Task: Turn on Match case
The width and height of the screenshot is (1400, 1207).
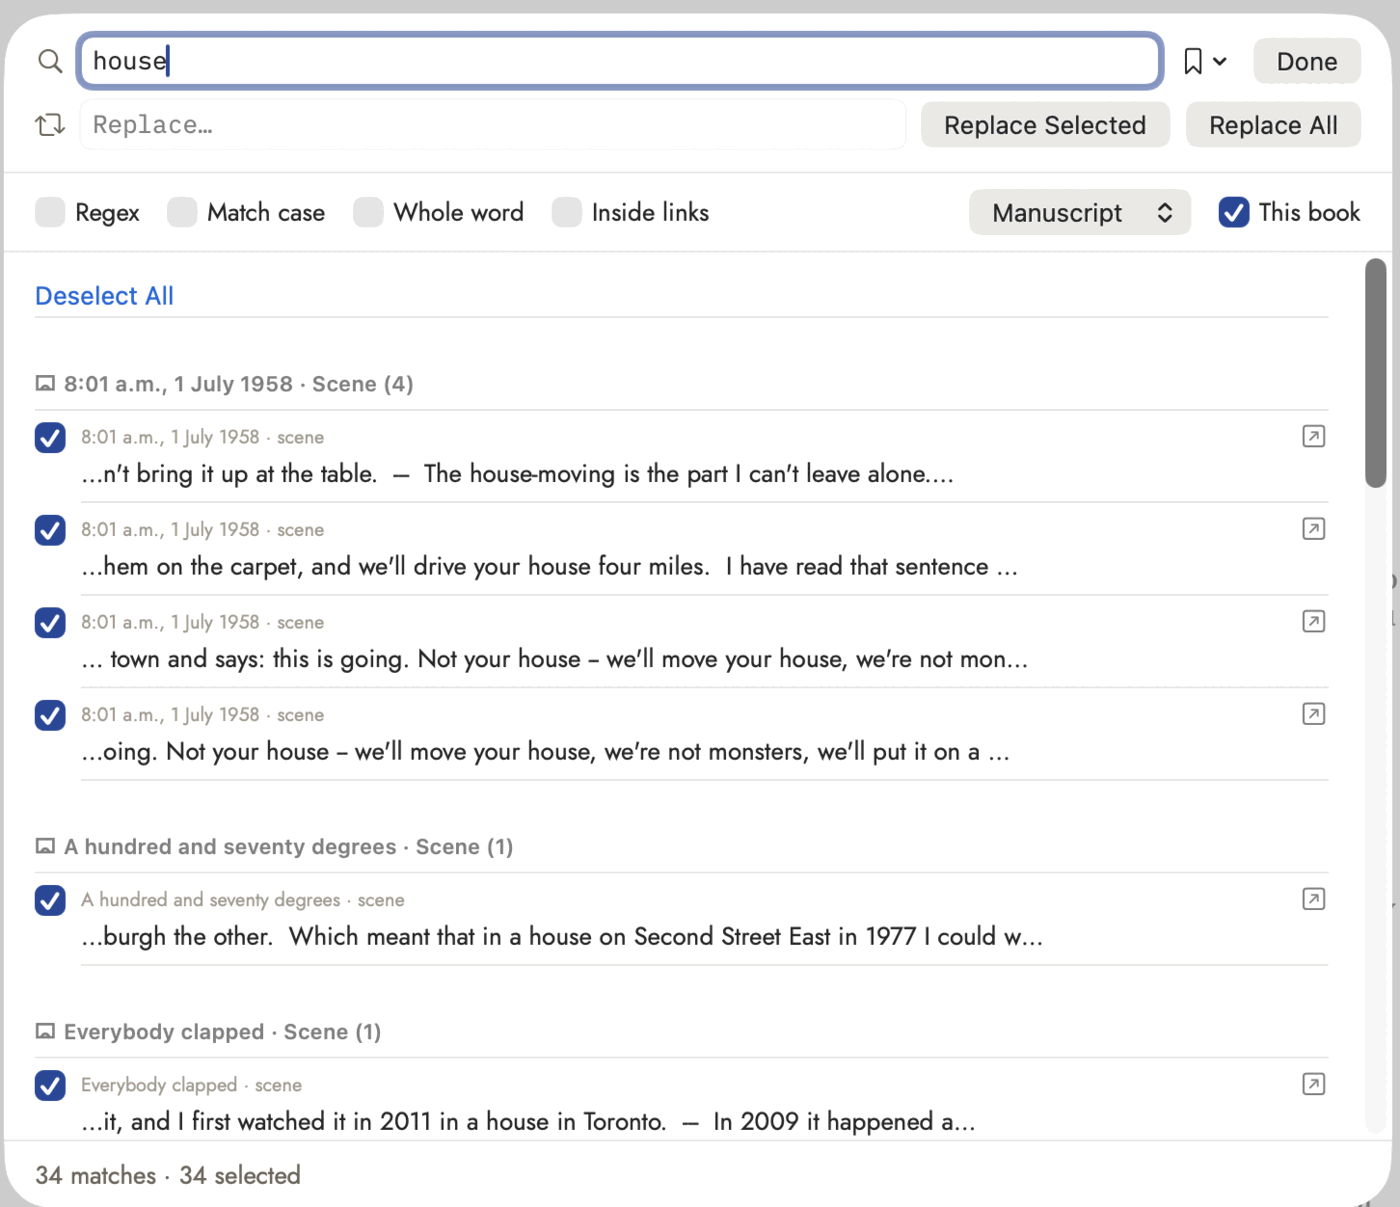Action: [182, 212]
